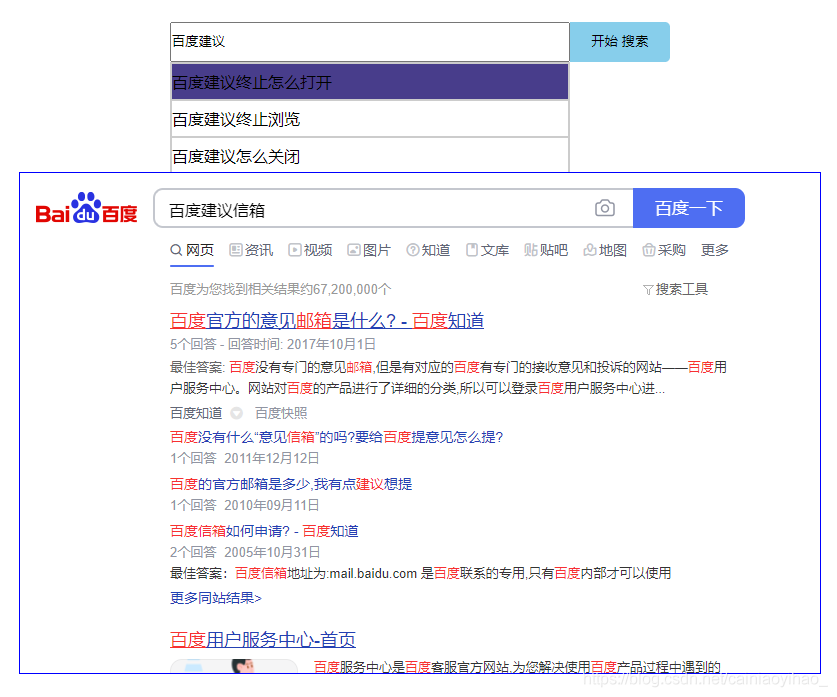Switch to the 采购 tab
This screenshot has height=697, width=837.
pyautogui.click(x=664, y=250)
